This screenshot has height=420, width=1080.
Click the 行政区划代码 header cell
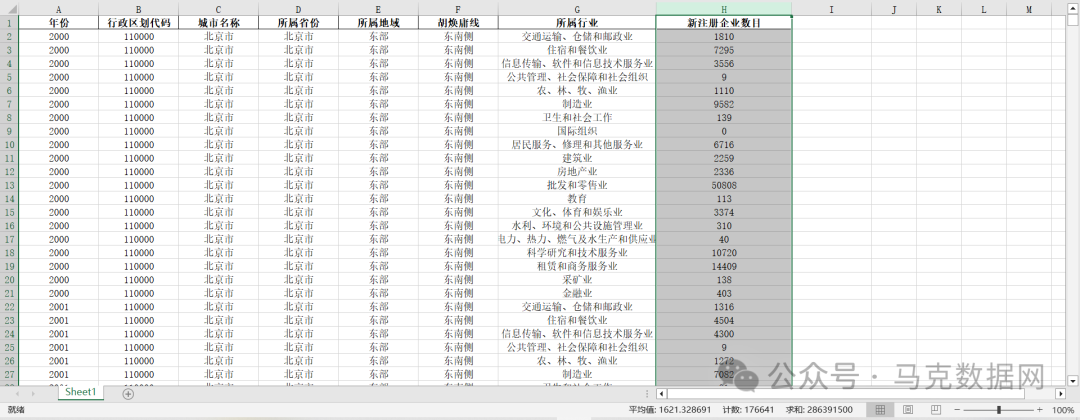[138, 23]
